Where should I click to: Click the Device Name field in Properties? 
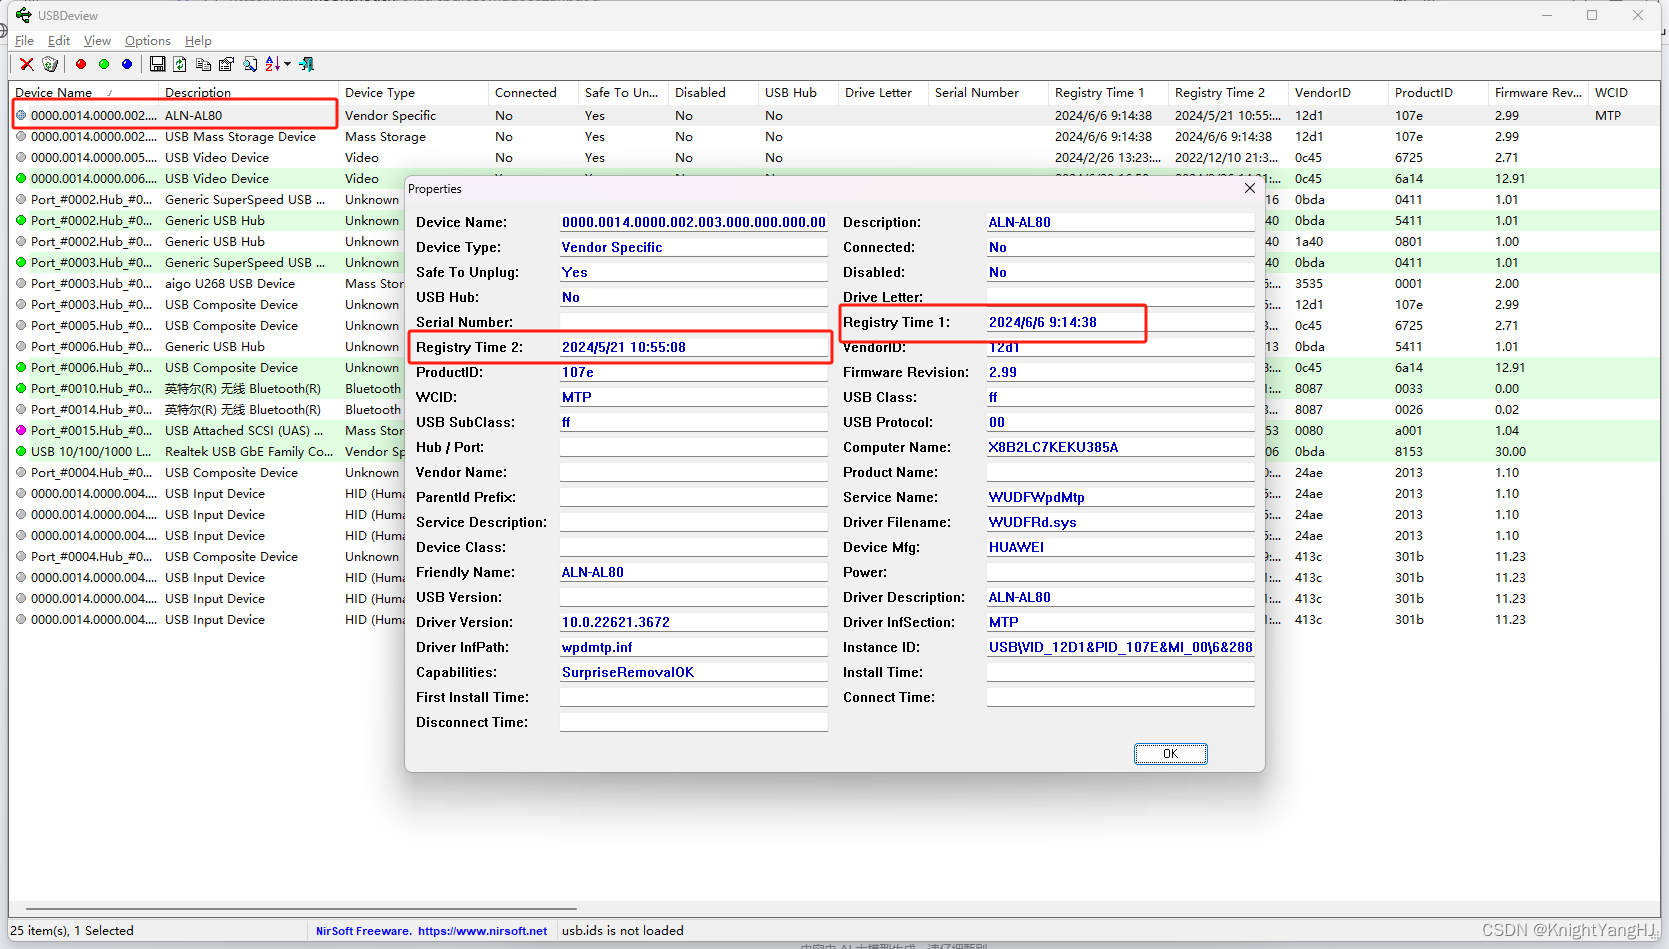[693, 222]
